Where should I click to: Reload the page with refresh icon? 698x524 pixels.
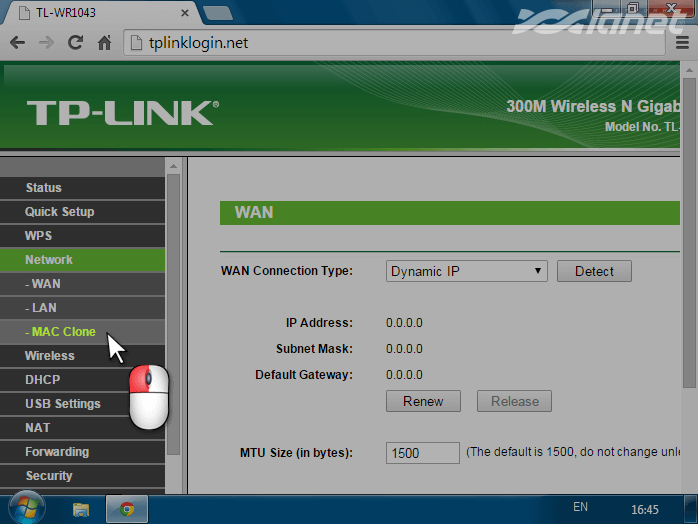75,43
